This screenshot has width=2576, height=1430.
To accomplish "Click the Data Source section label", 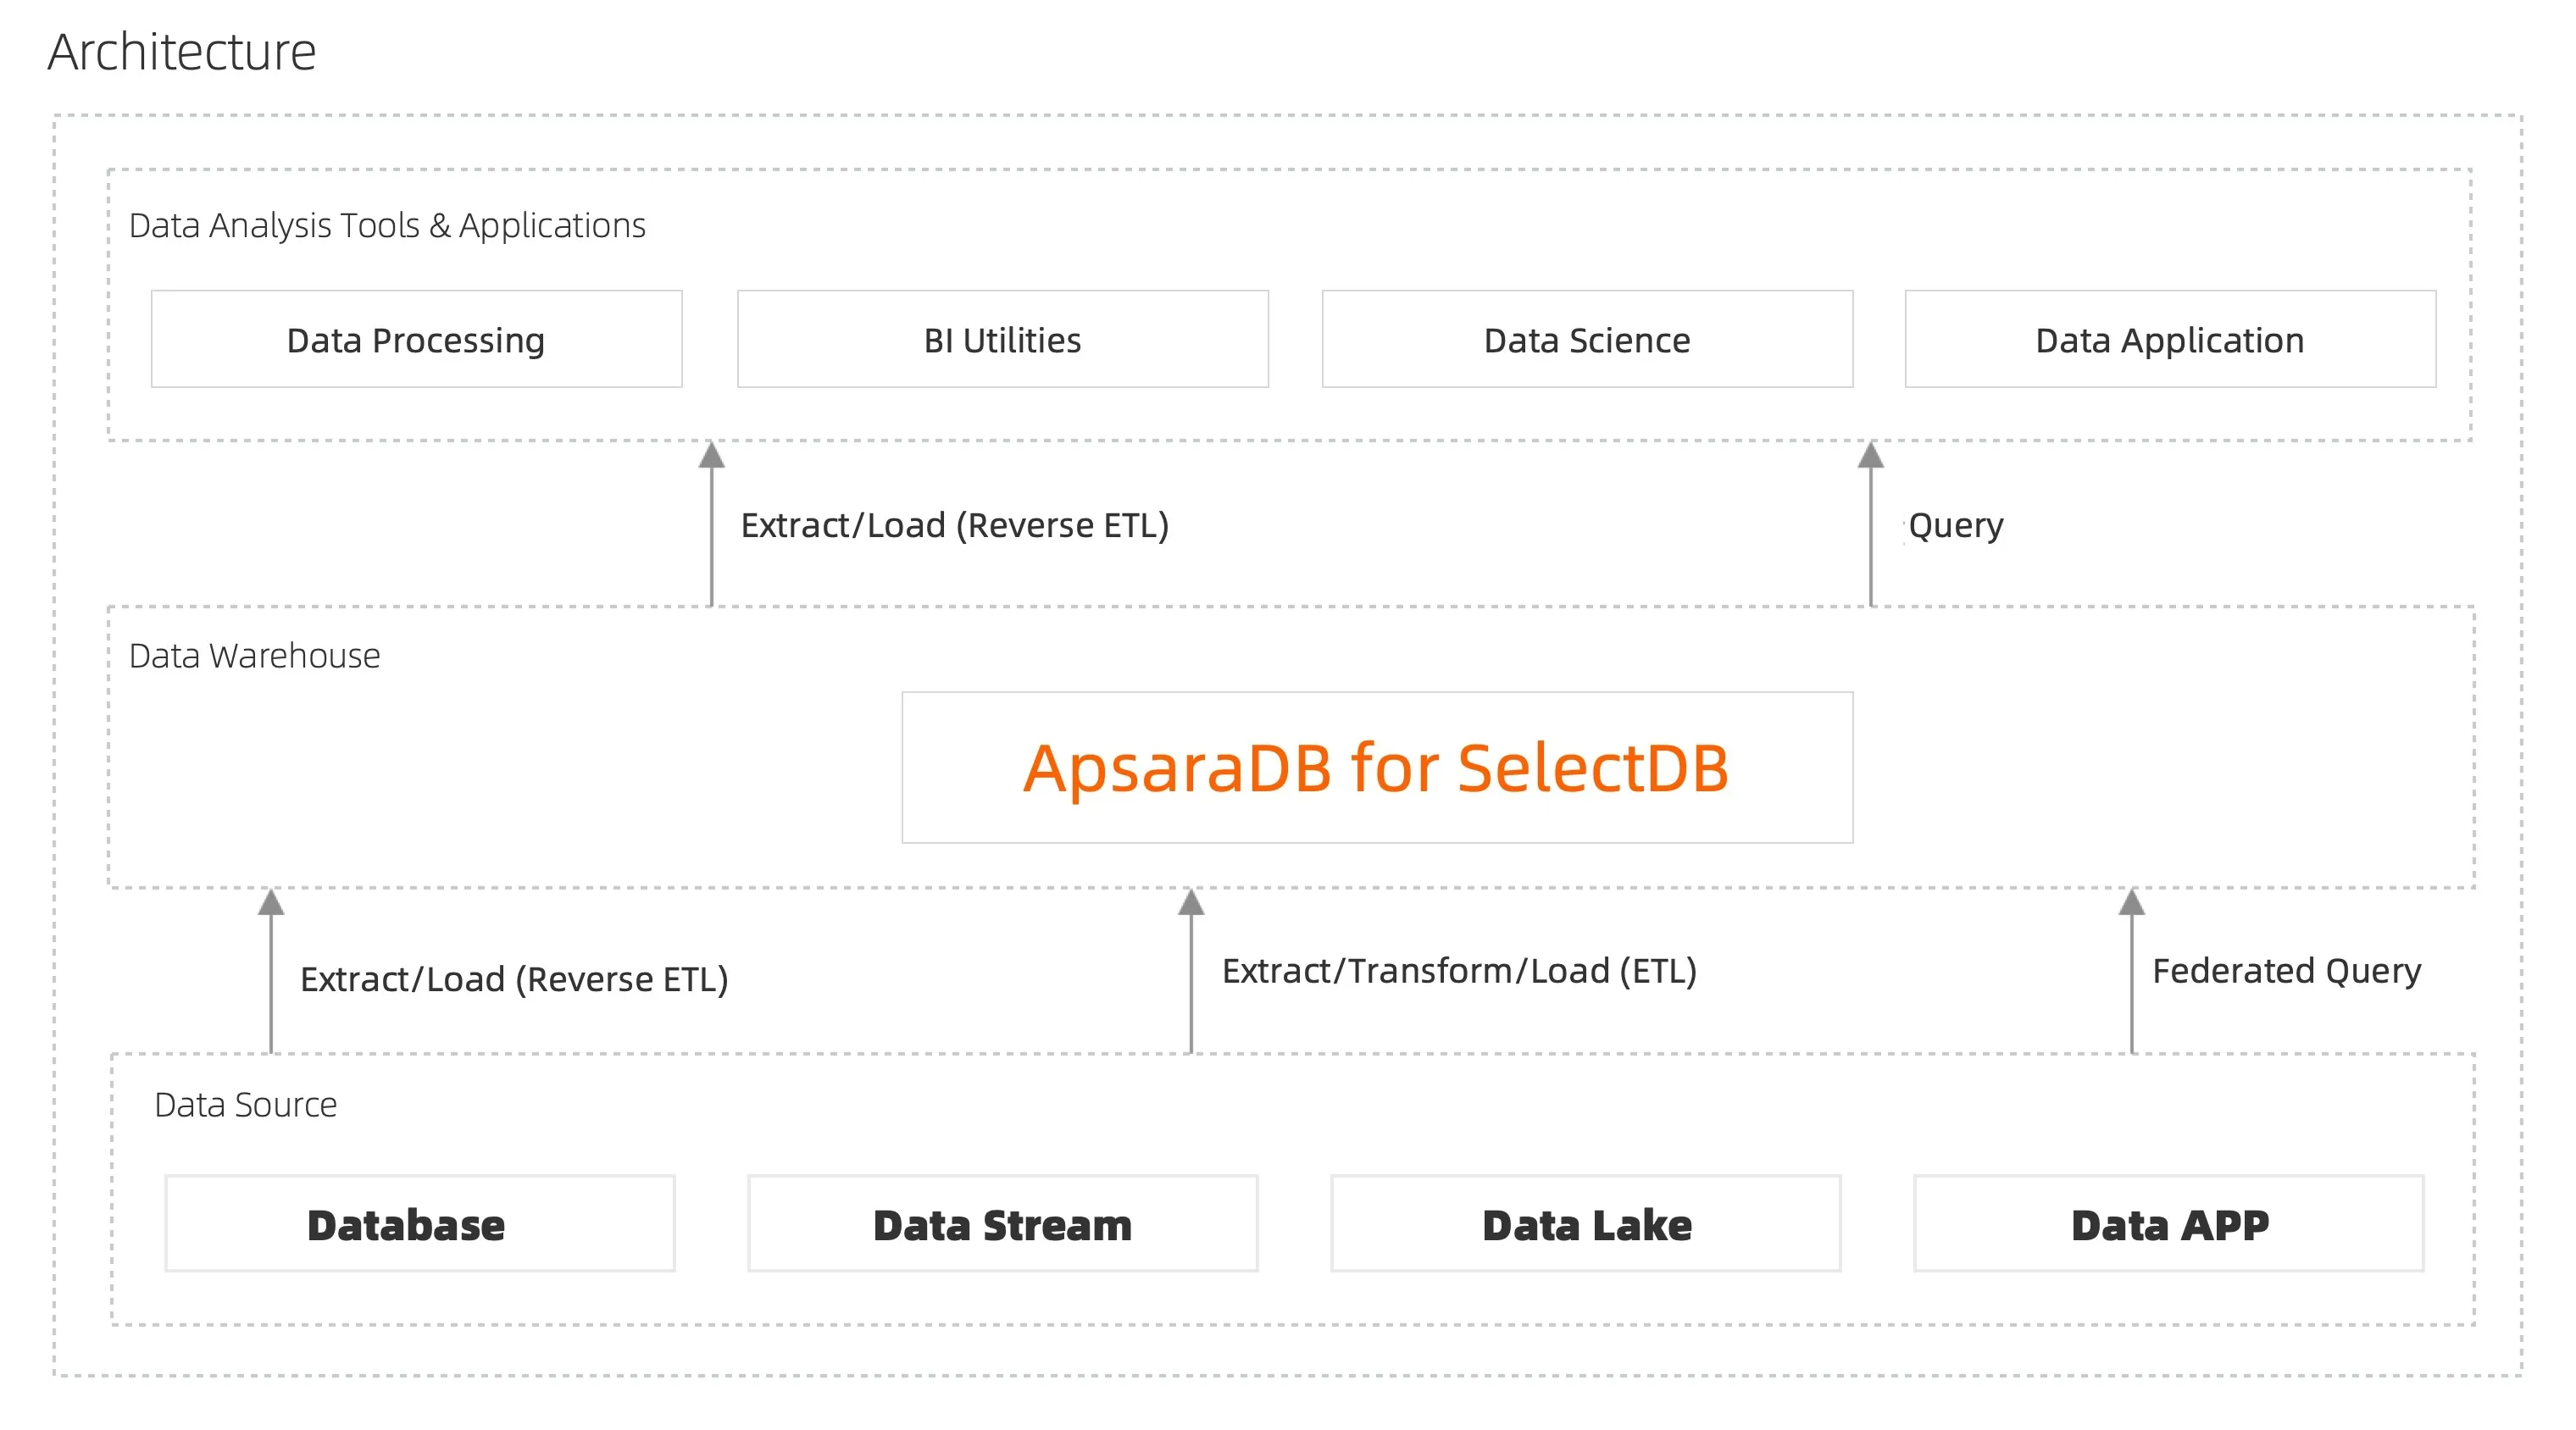I will point(245,1105).
